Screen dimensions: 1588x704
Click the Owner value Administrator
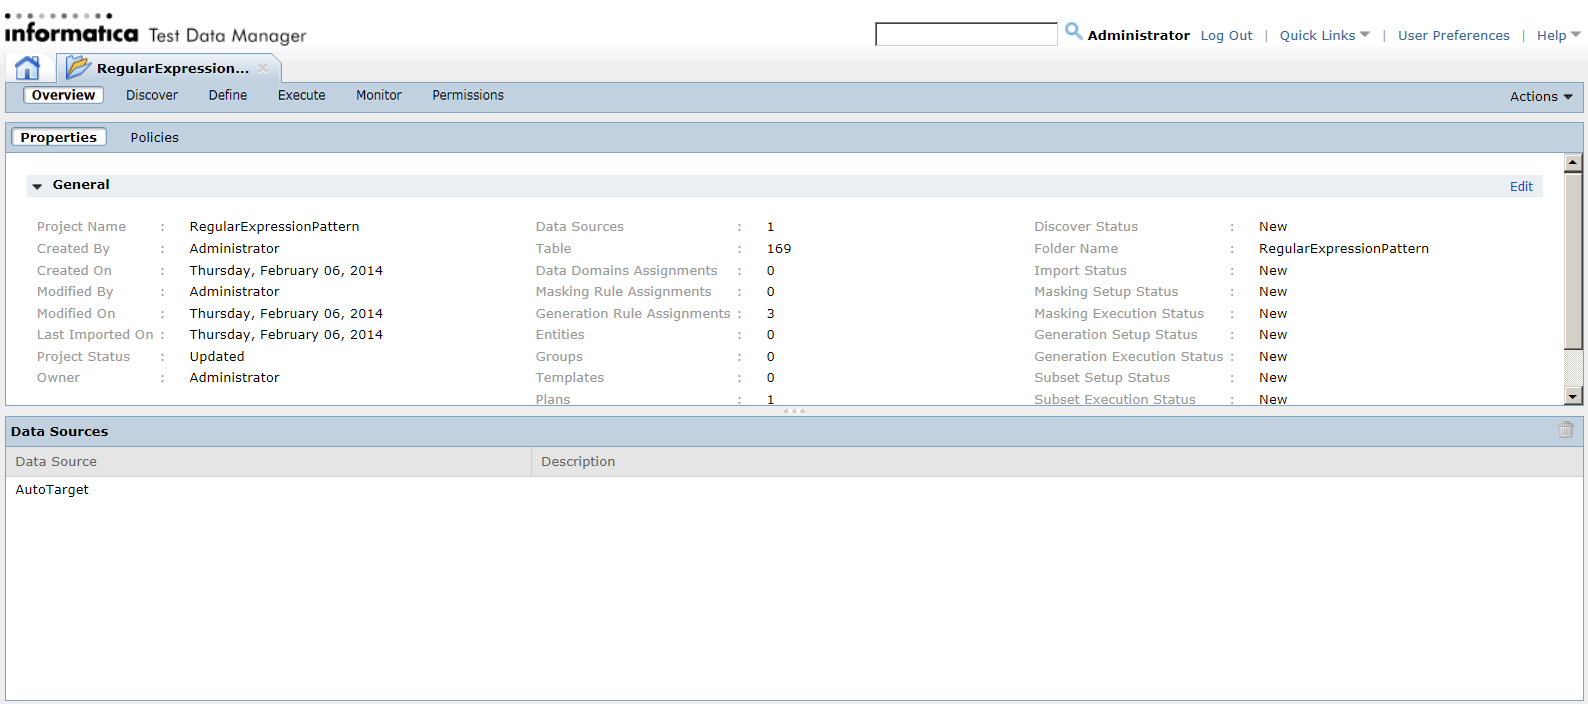coord(234,378)
